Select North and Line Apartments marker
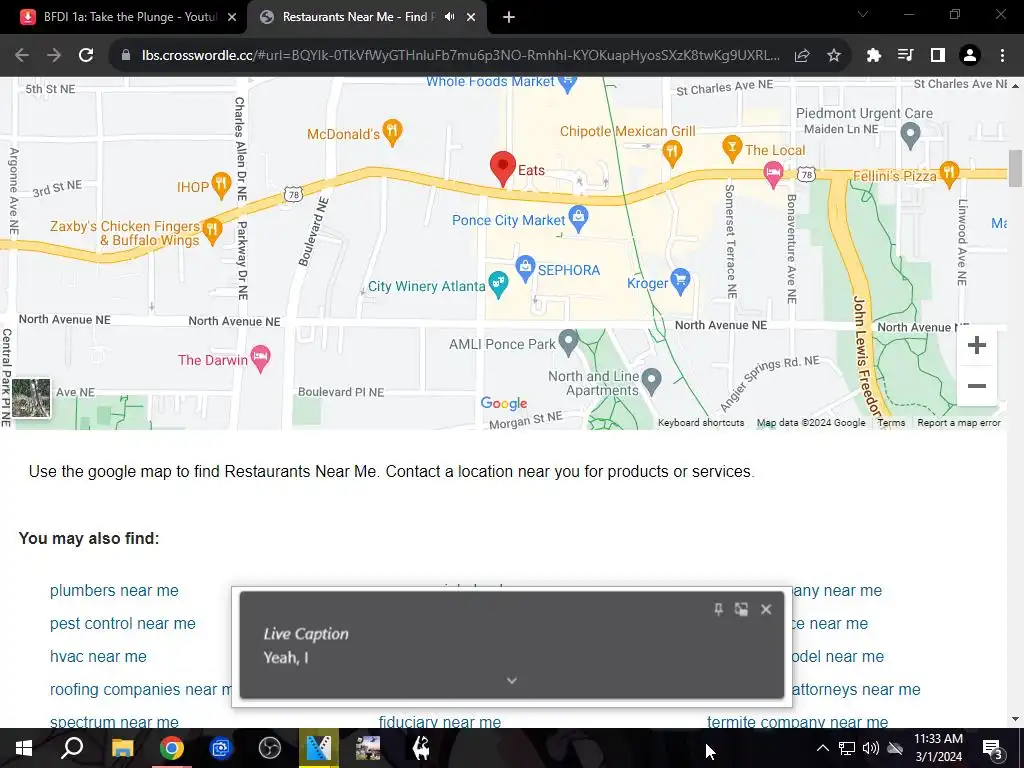Viewport: 1024px width, 768px height. coord(651,381)
